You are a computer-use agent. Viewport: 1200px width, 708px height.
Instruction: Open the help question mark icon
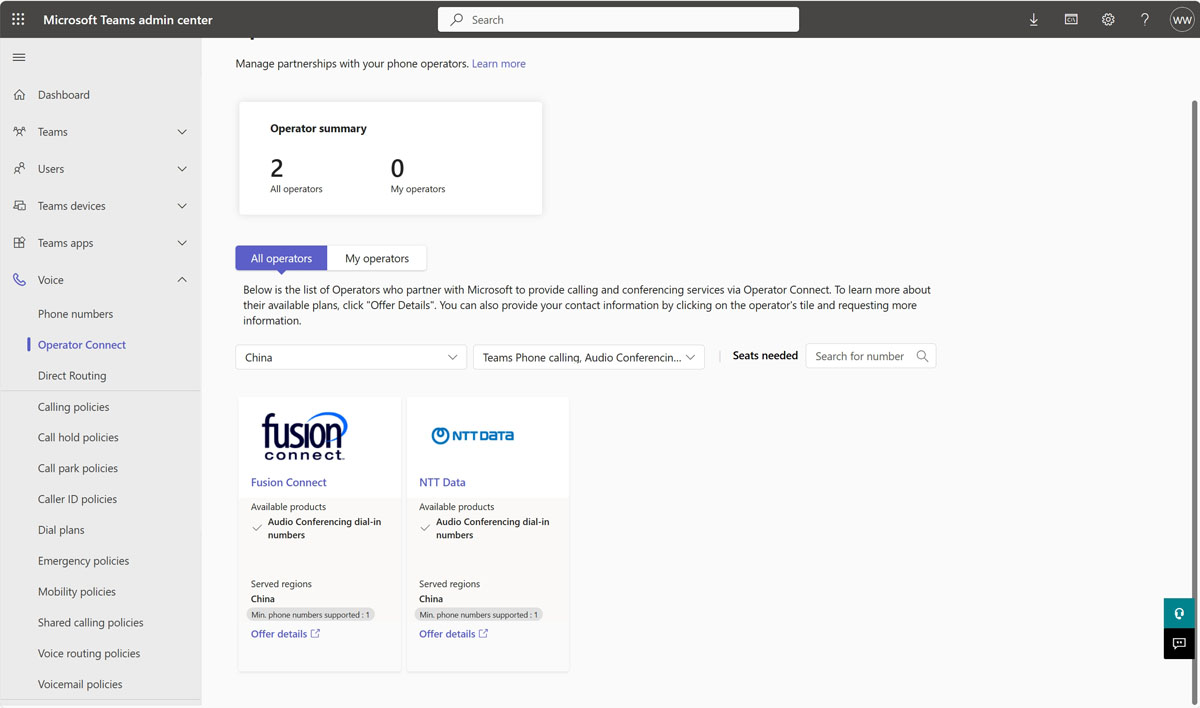tap(1145, 19)
